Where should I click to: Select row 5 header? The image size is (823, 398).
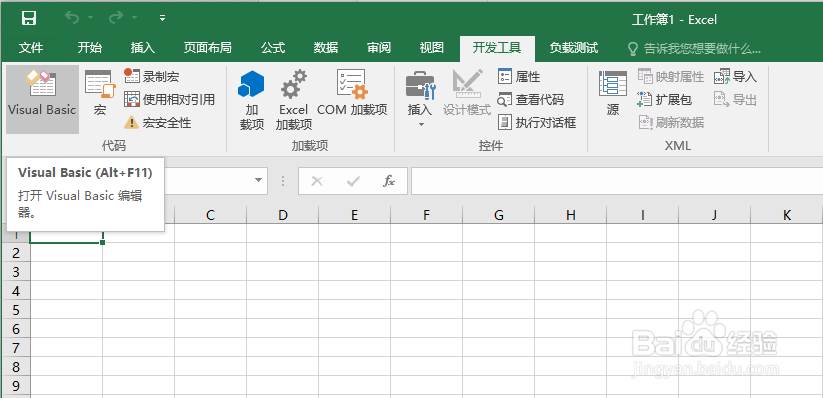(x=15, y=310)
